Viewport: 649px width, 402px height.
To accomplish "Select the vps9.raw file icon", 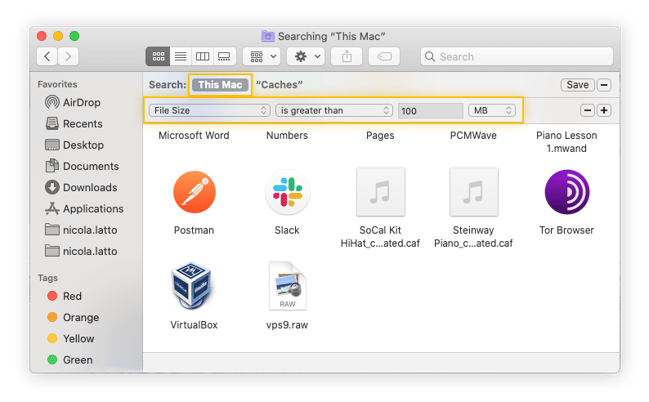I will (288, 285).
